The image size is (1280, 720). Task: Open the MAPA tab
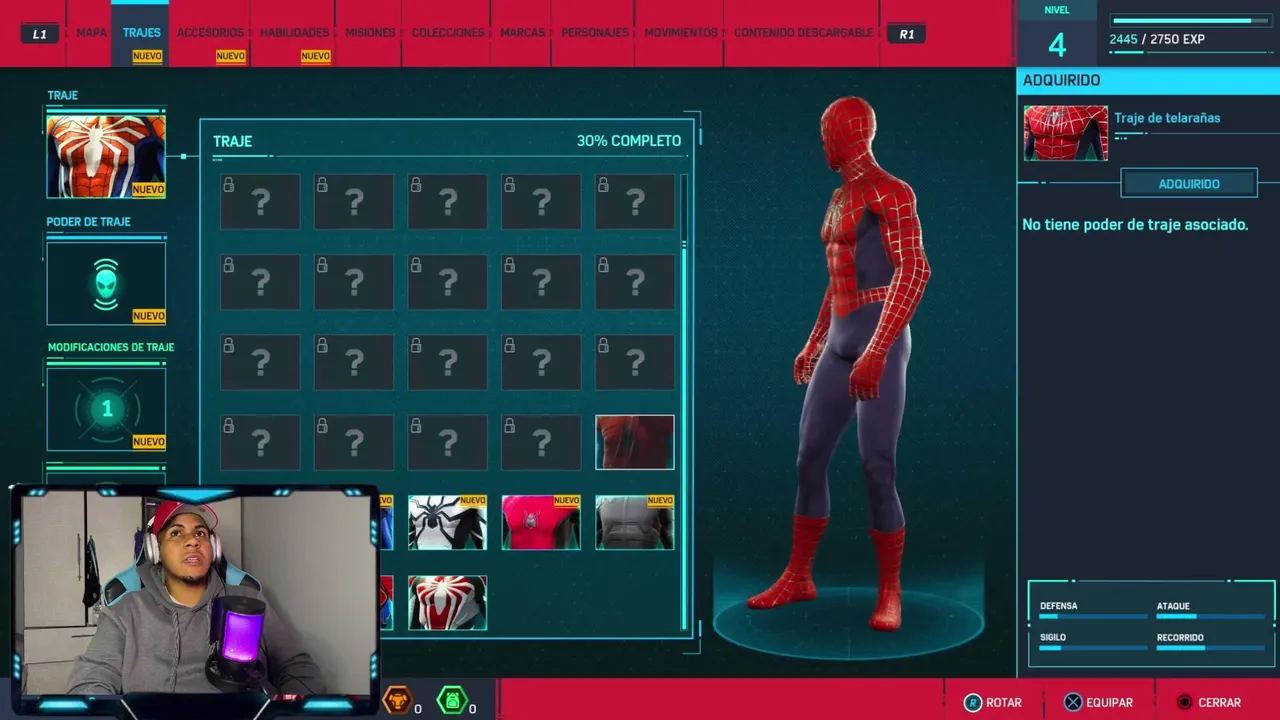point(91,33)
